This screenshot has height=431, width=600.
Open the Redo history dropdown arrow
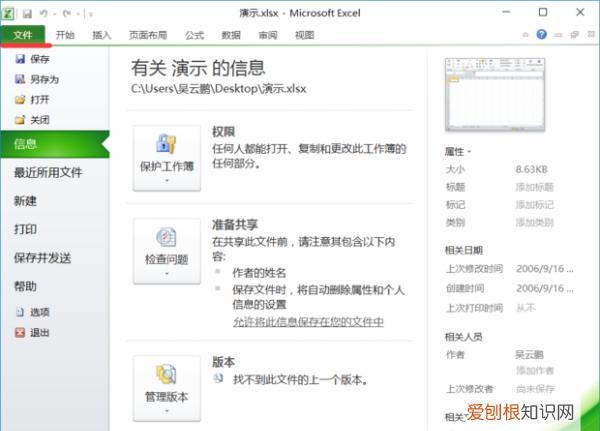tap(78, 15)
